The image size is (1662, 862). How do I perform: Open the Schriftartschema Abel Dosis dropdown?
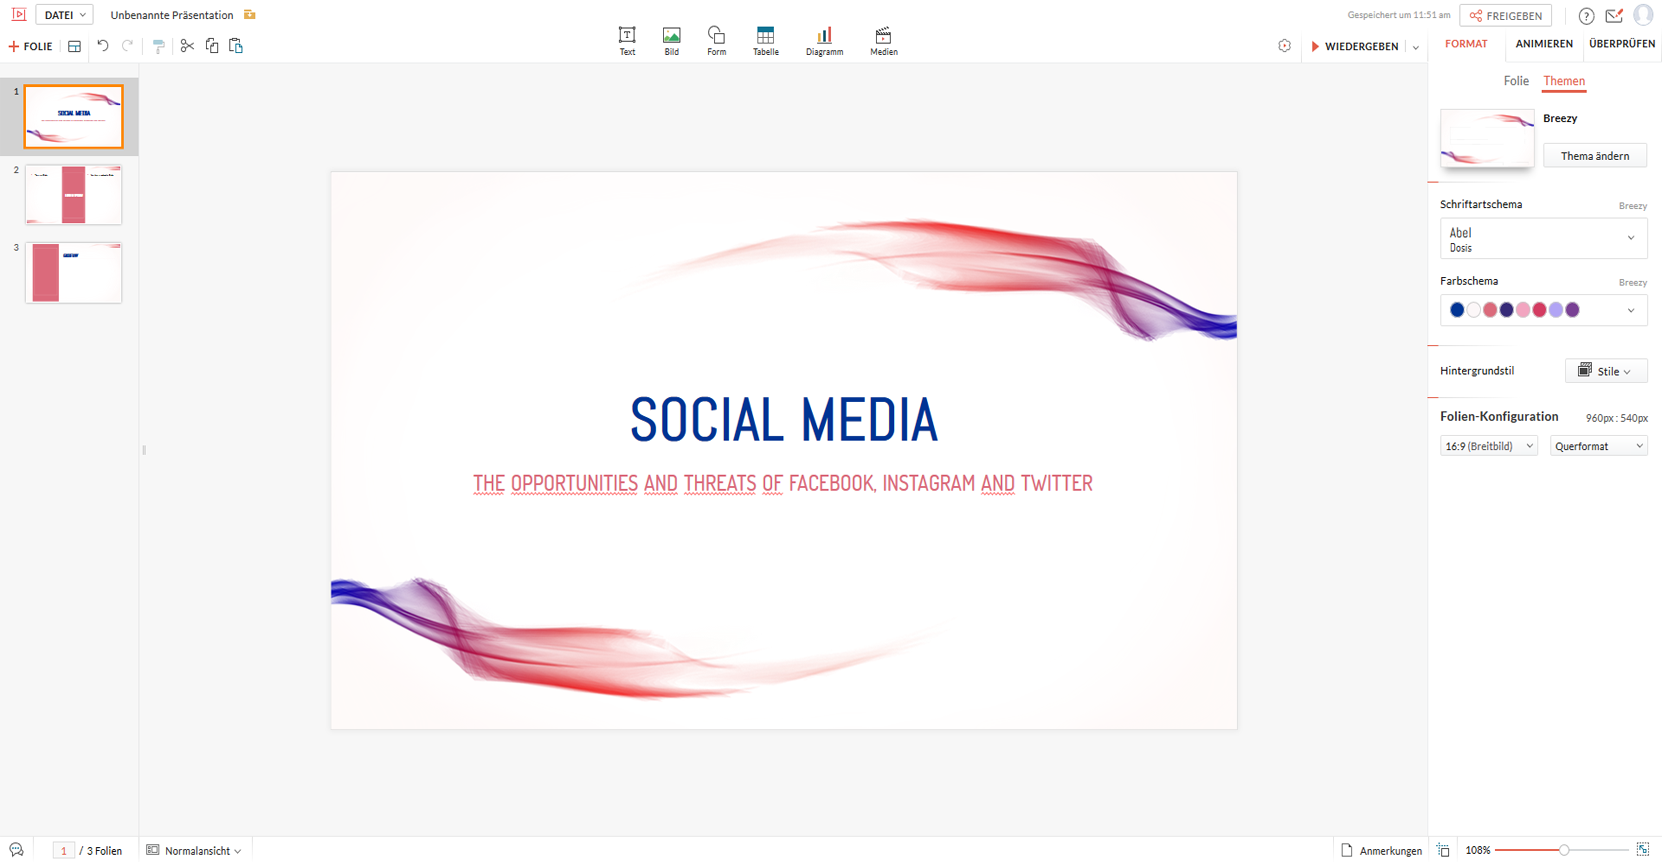(1543, 239)
